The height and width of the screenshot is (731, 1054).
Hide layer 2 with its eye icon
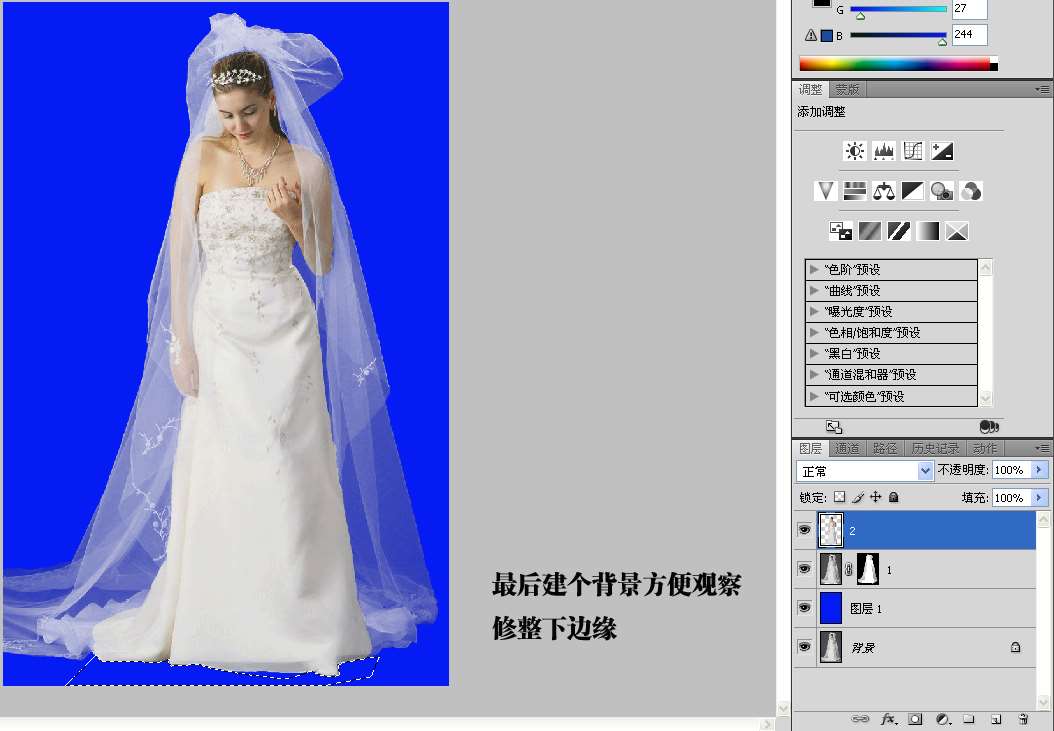click(x=804, y=530)
